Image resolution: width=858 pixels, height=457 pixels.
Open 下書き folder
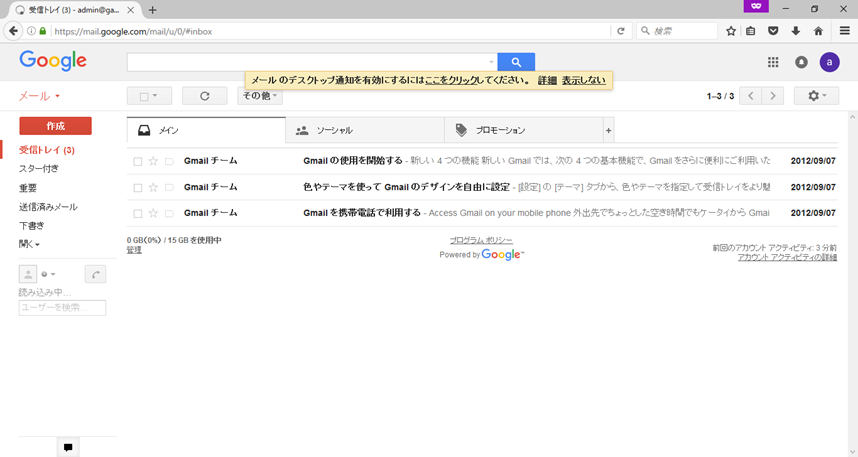tap(31, 225)
